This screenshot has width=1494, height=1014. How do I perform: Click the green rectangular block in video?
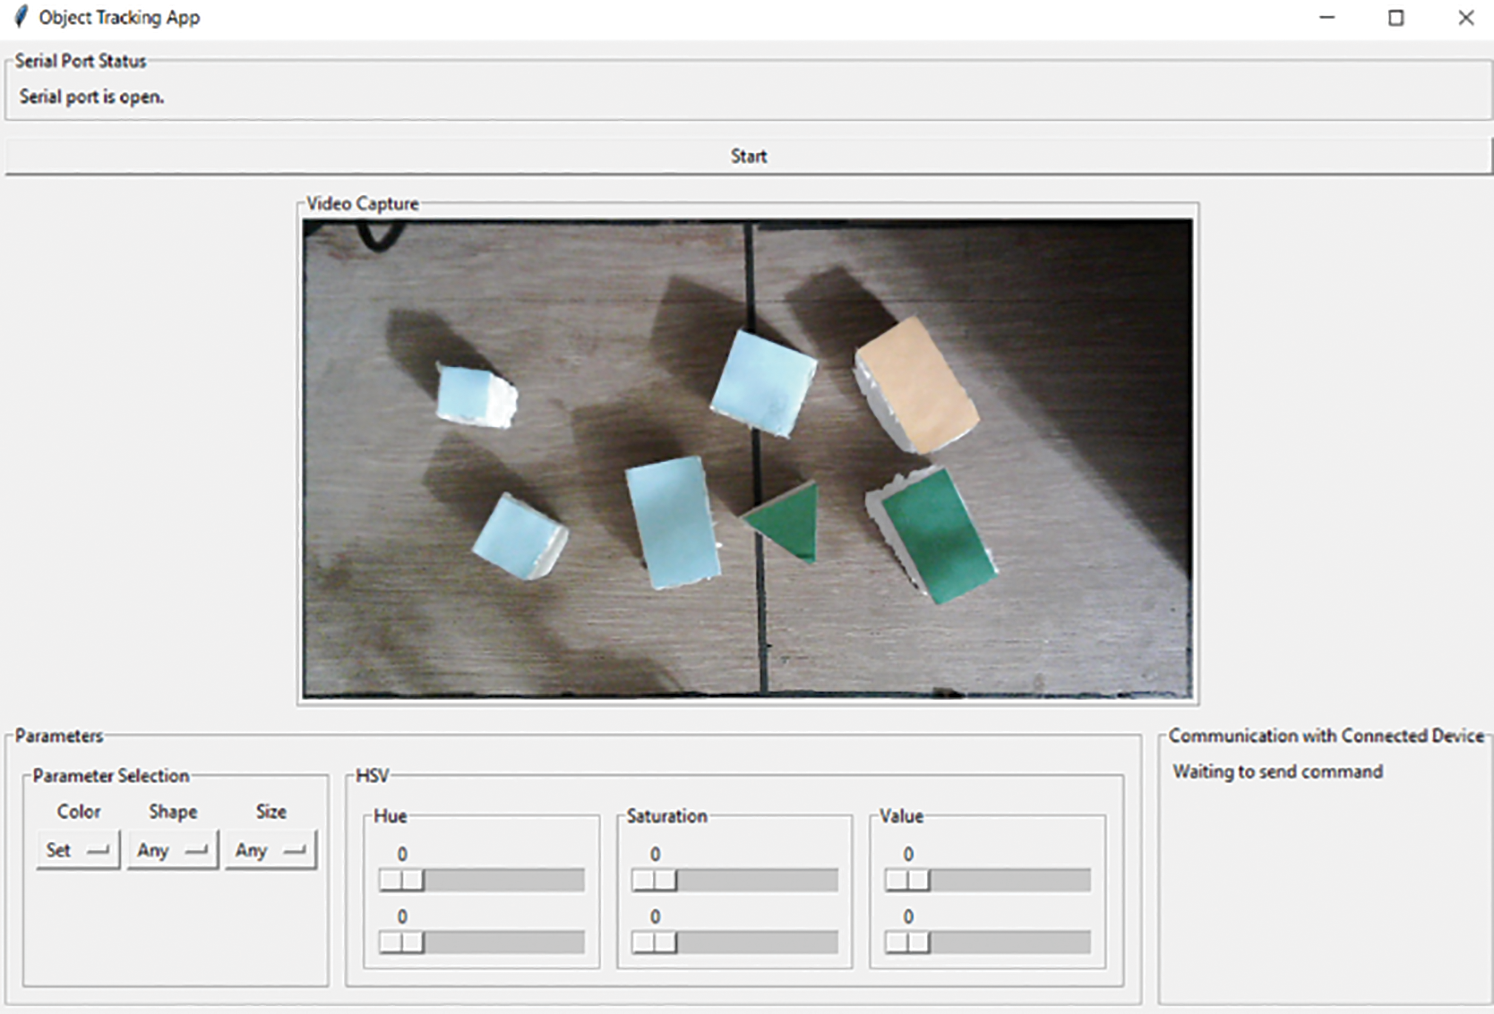(935, 533)
